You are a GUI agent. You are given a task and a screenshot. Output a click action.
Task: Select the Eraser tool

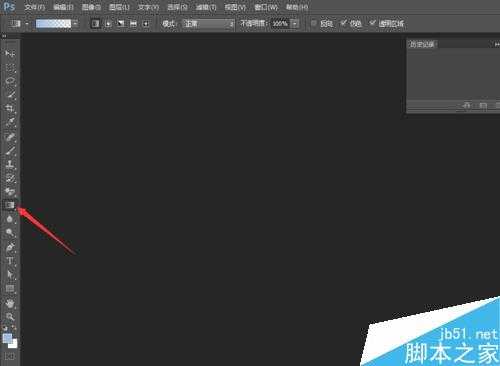10,192
